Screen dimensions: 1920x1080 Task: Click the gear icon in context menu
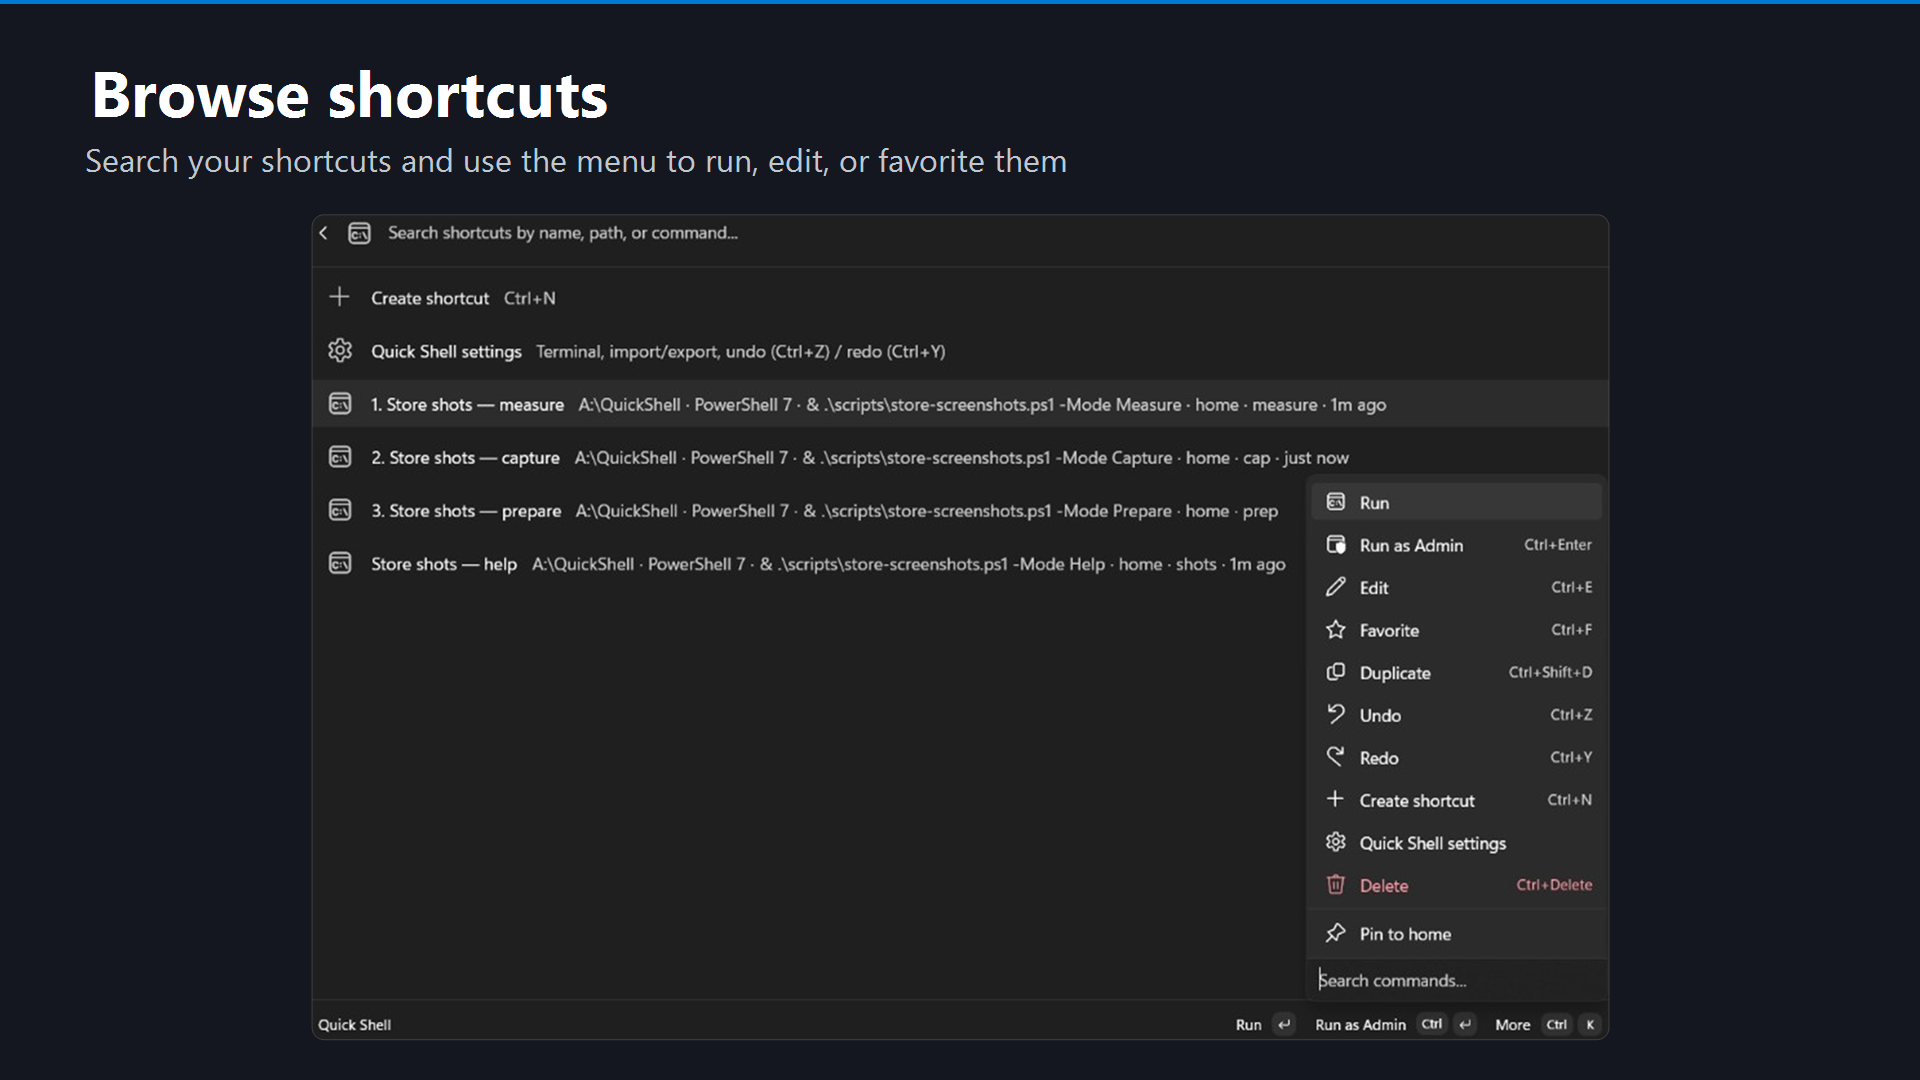[x=1336, y=842]
